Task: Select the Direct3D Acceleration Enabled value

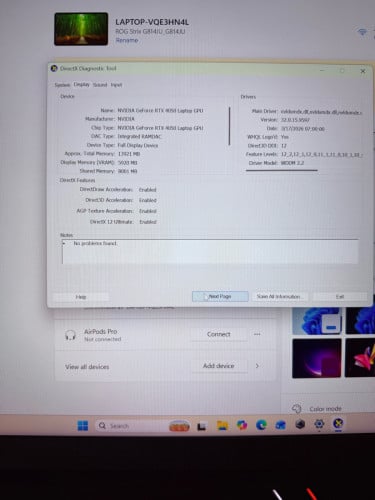Action: click(x=148, y=200)
